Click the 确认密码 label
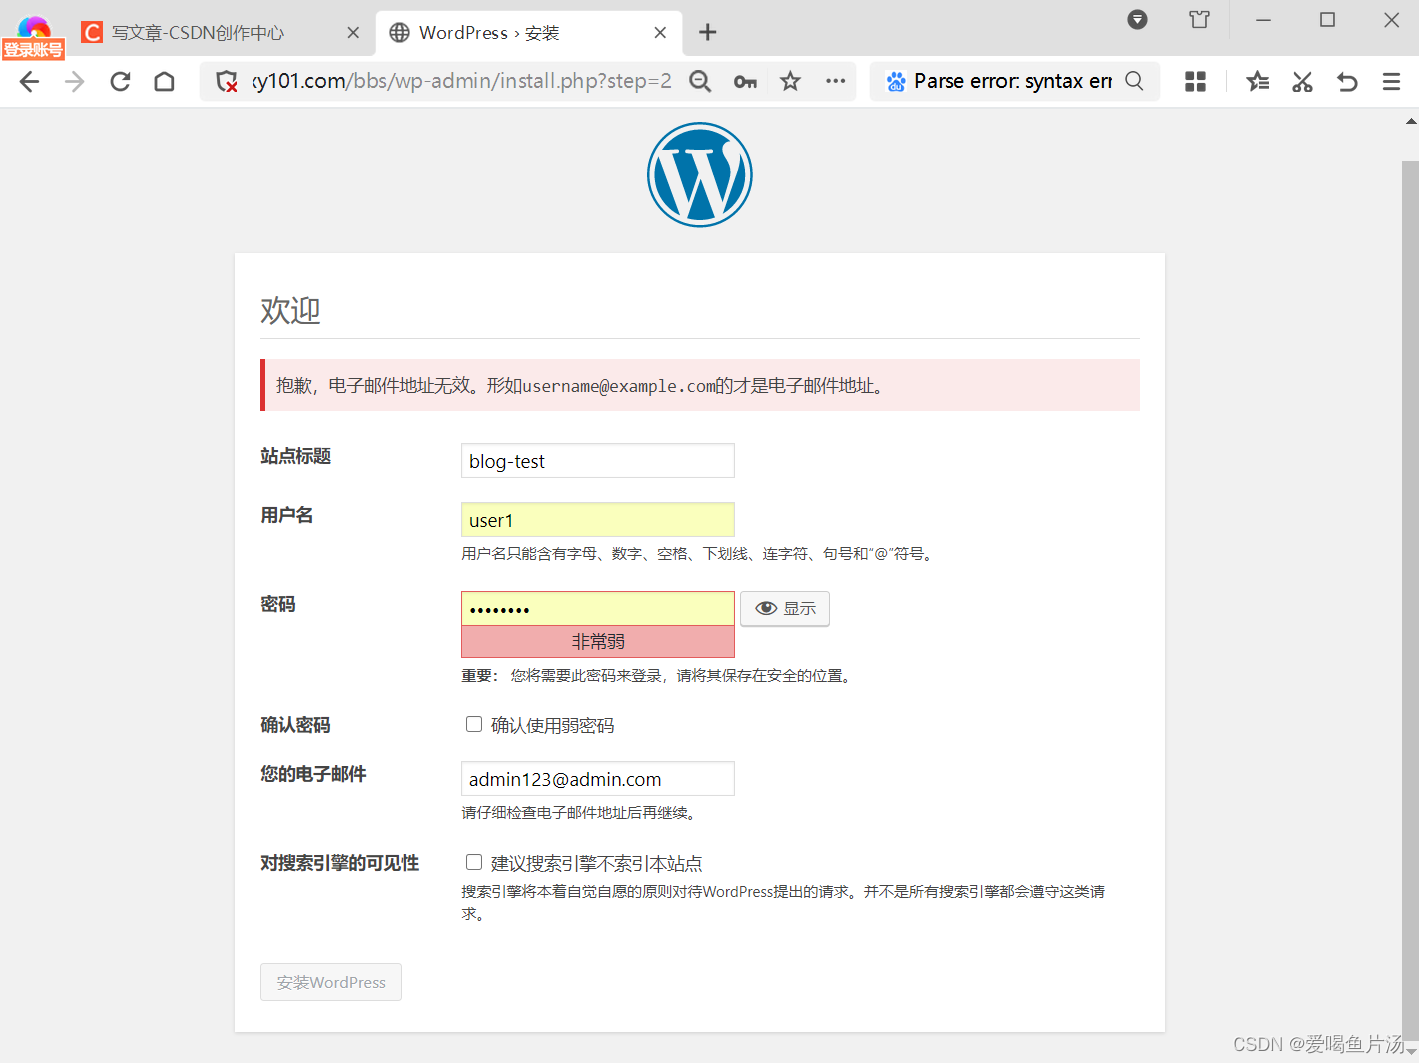 click(x=295, y=725)
